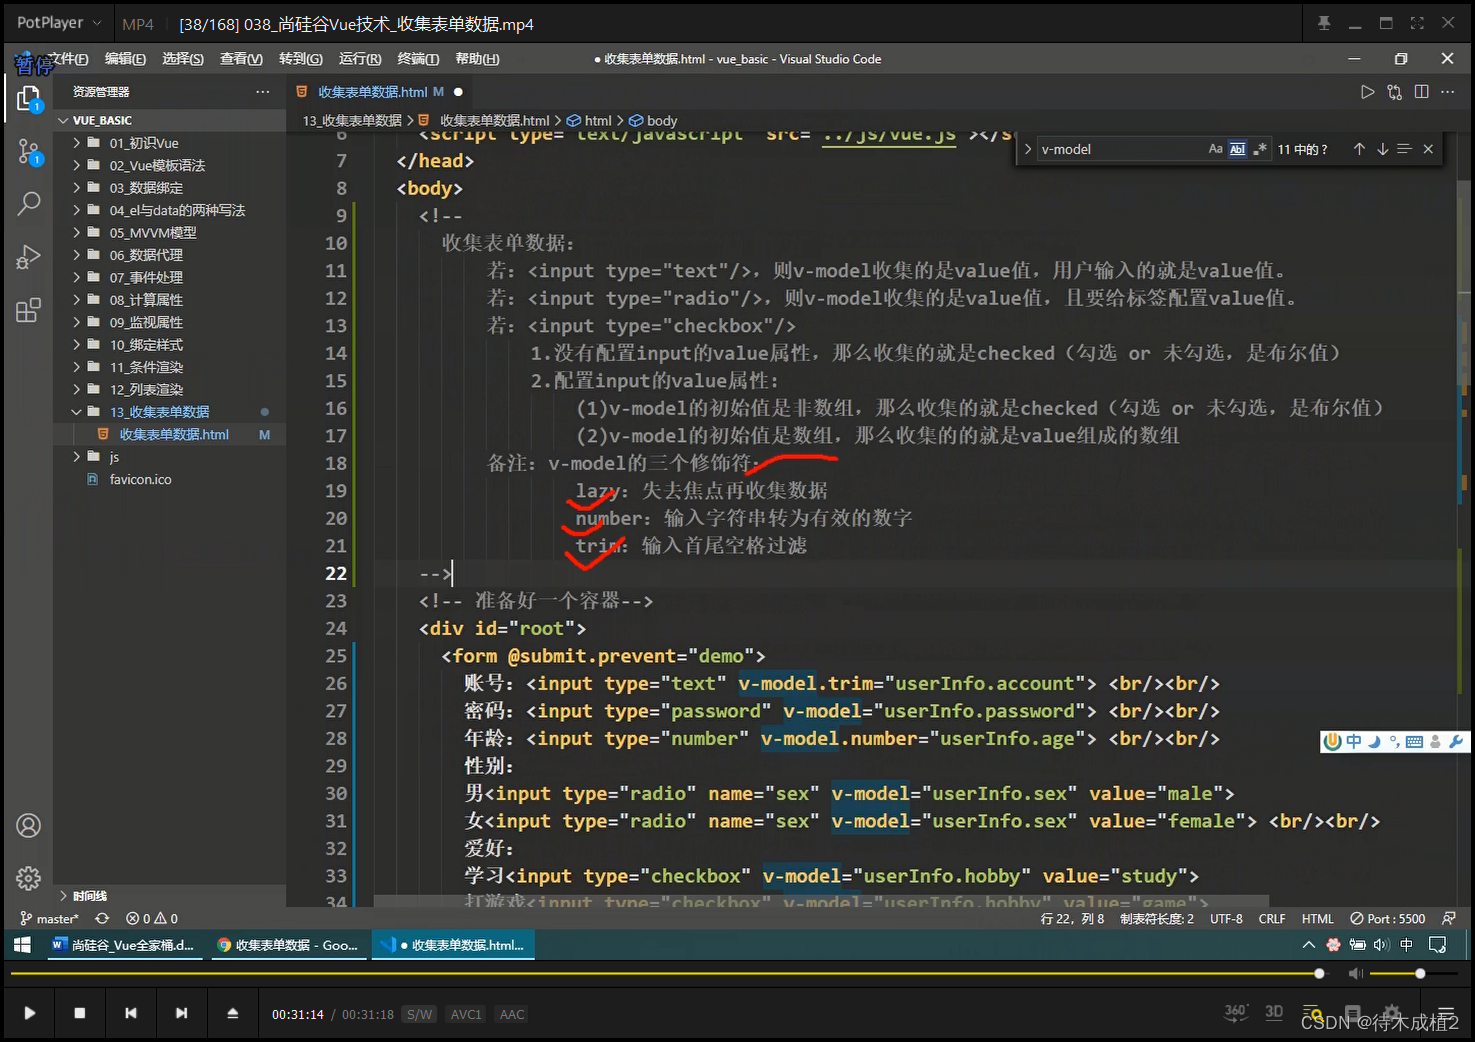Click the PotPlayer stop button
Viewport: 1475px width, 1042px height.
coord(80,1013)
